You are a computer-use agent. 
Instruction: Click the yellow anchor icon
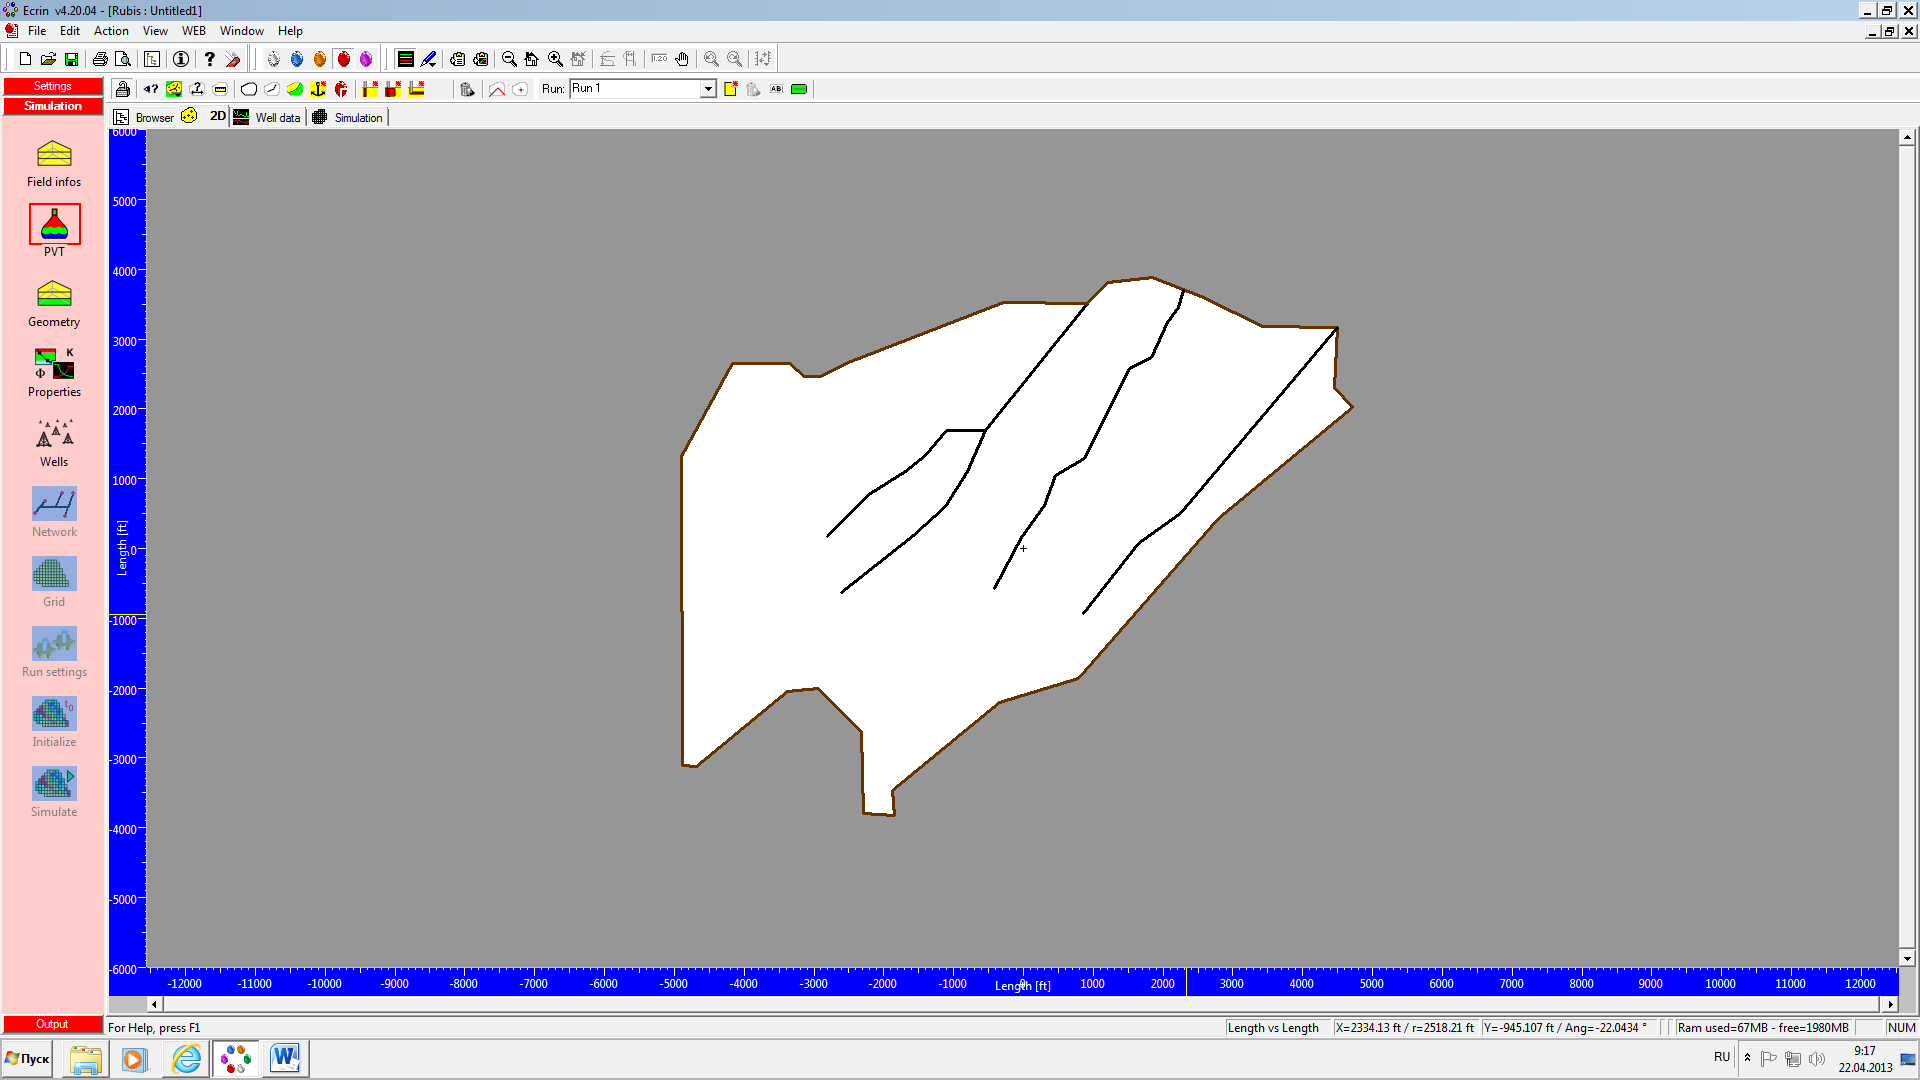pos(318,89)
